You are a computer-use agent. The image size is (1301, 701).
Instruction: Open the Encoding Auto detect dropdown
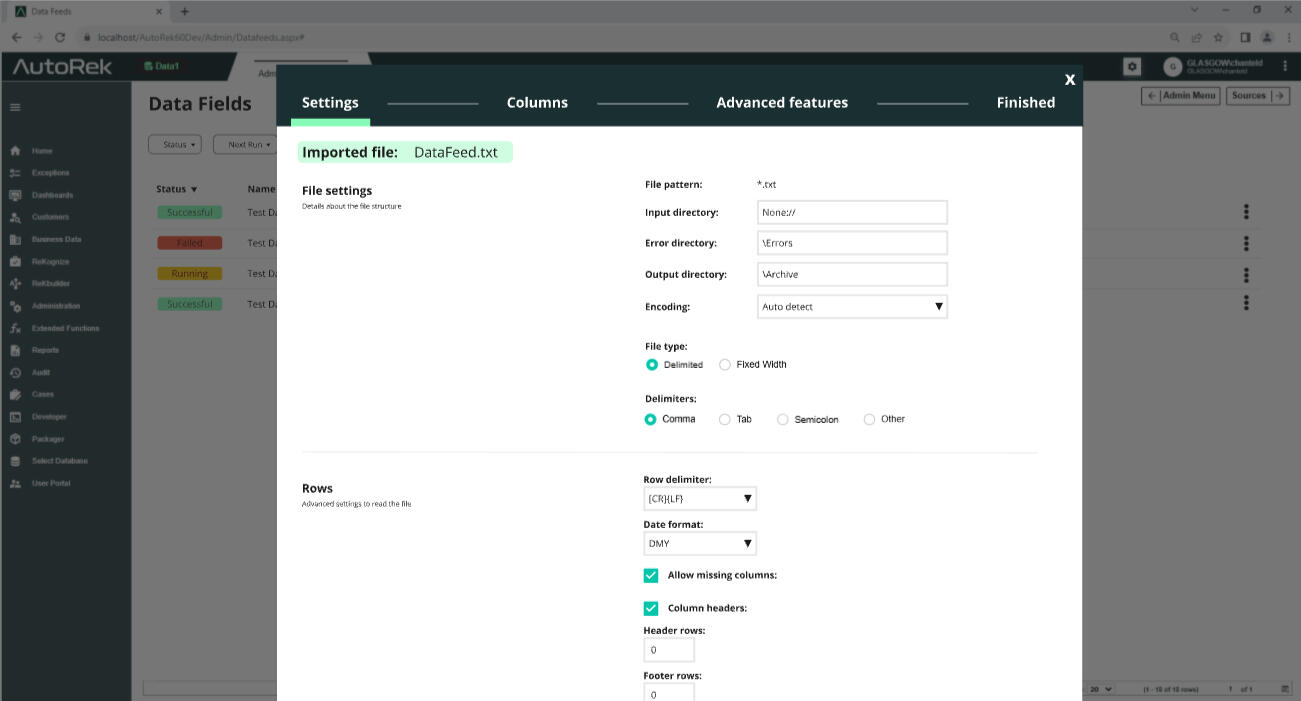[852, 307]
